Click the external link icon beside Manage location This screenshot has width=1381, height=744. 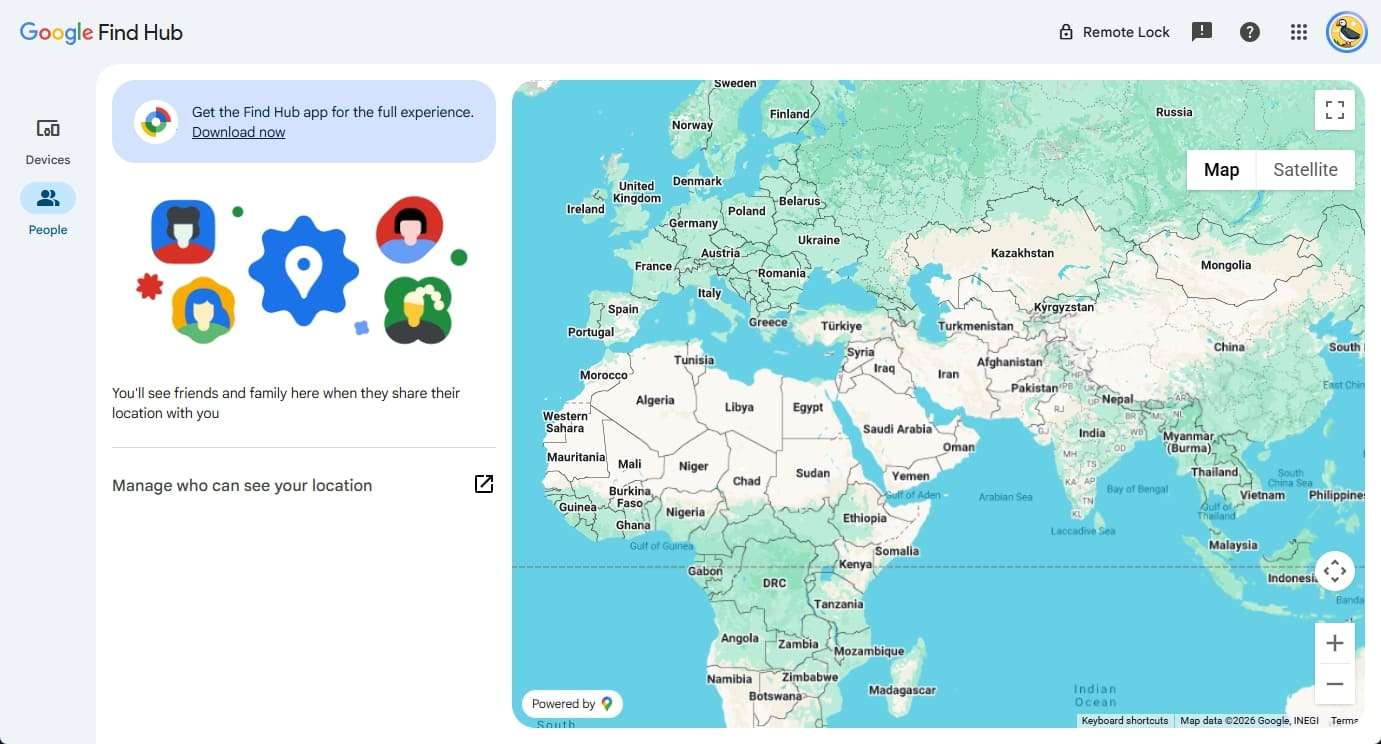click(x=484, y=484)
